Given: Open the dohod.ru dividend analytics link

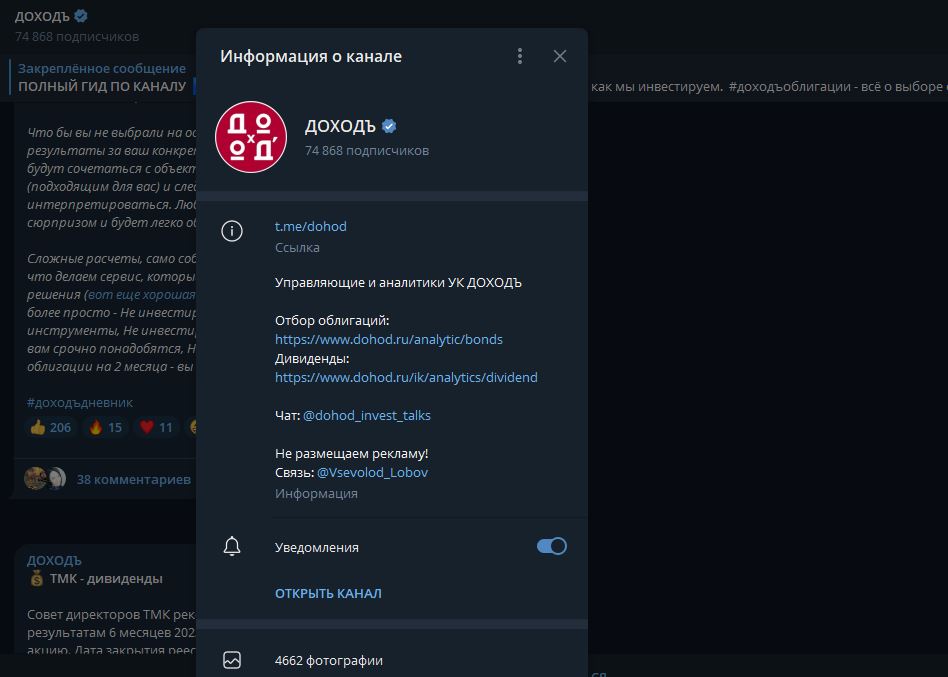Looking at the screenshot, I should tap(406, 377).
